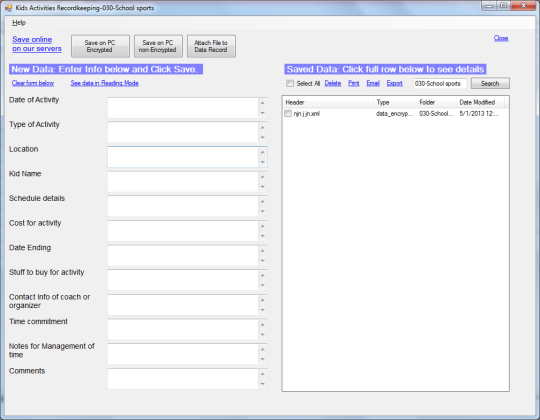Screen dimensions: 540x420
Task: Click scroll down arrow of Time commitment field
Action: tap(263, 335)
